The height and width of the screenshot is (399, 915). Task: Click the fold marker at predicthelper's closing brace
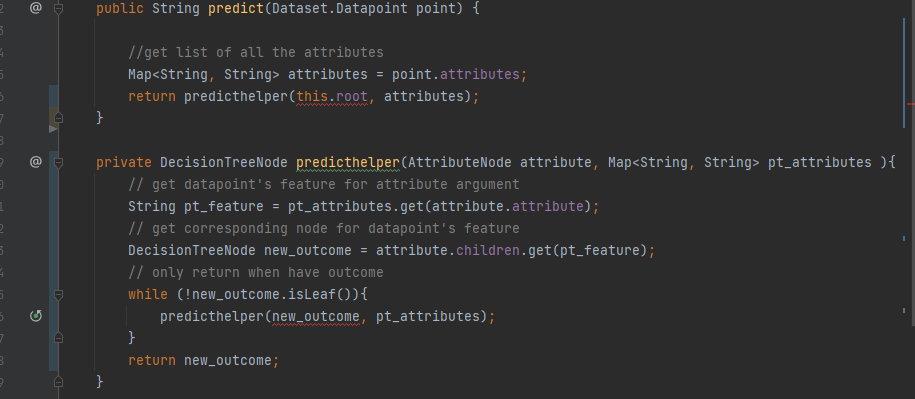click(x=58, y=382)
